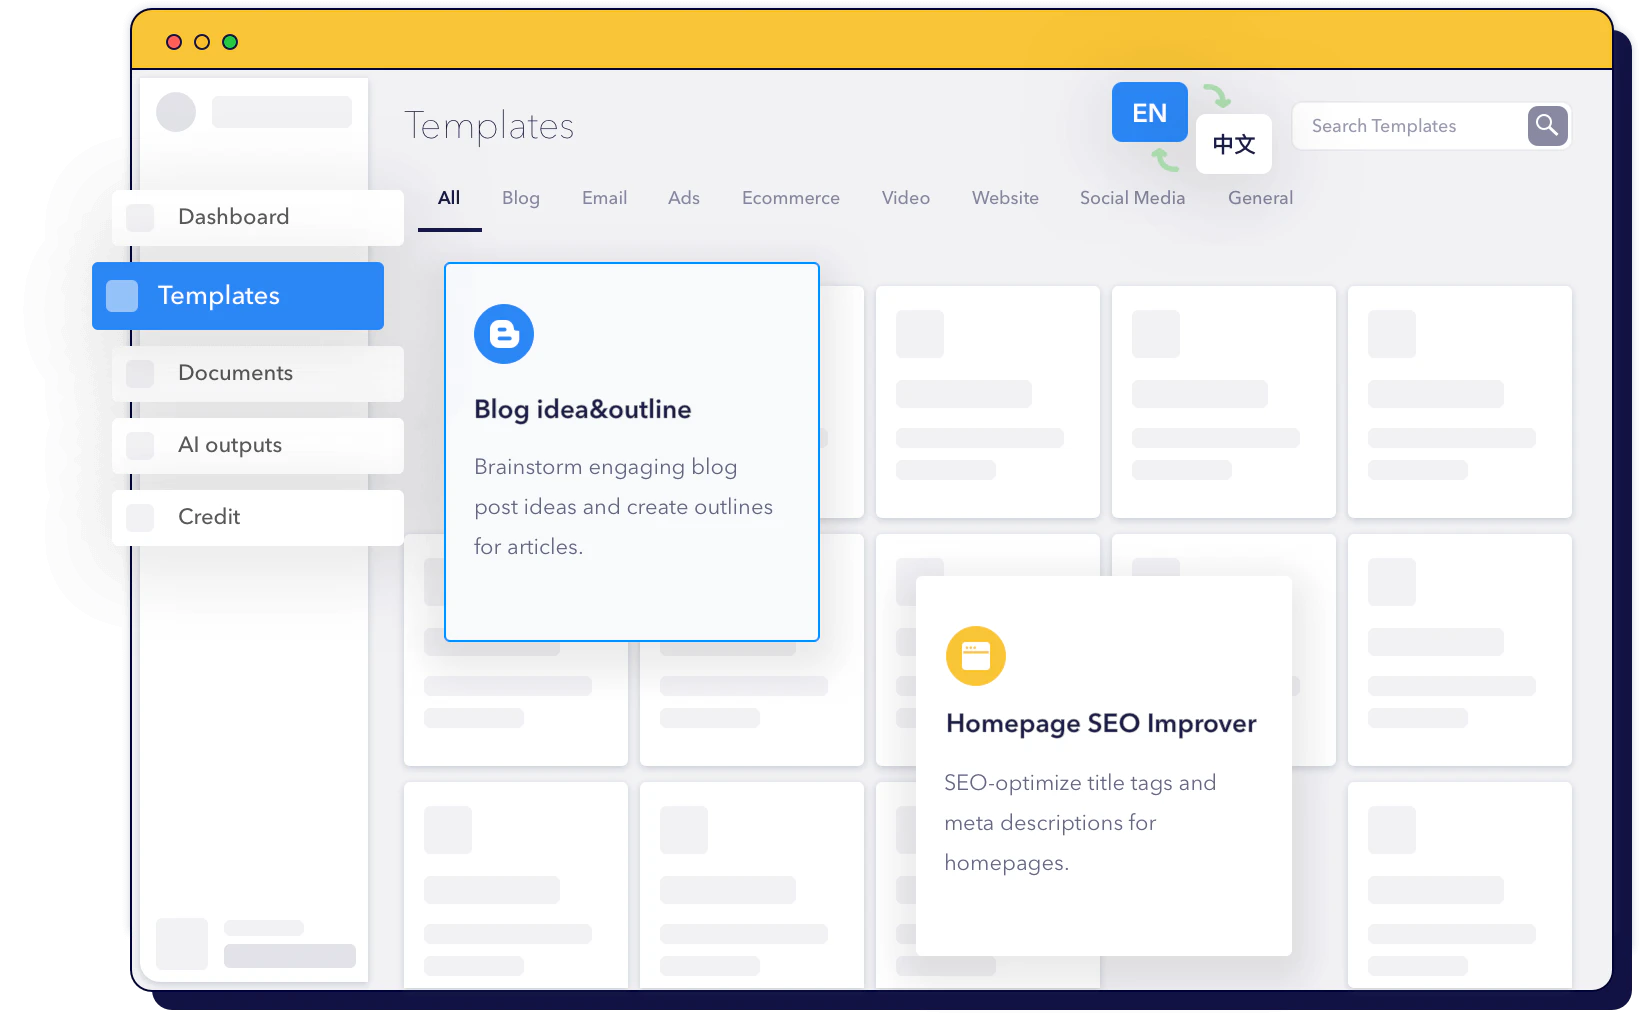Click the yellow minimize window dot
This screenshot has width=1640, height=1022.
202,42
